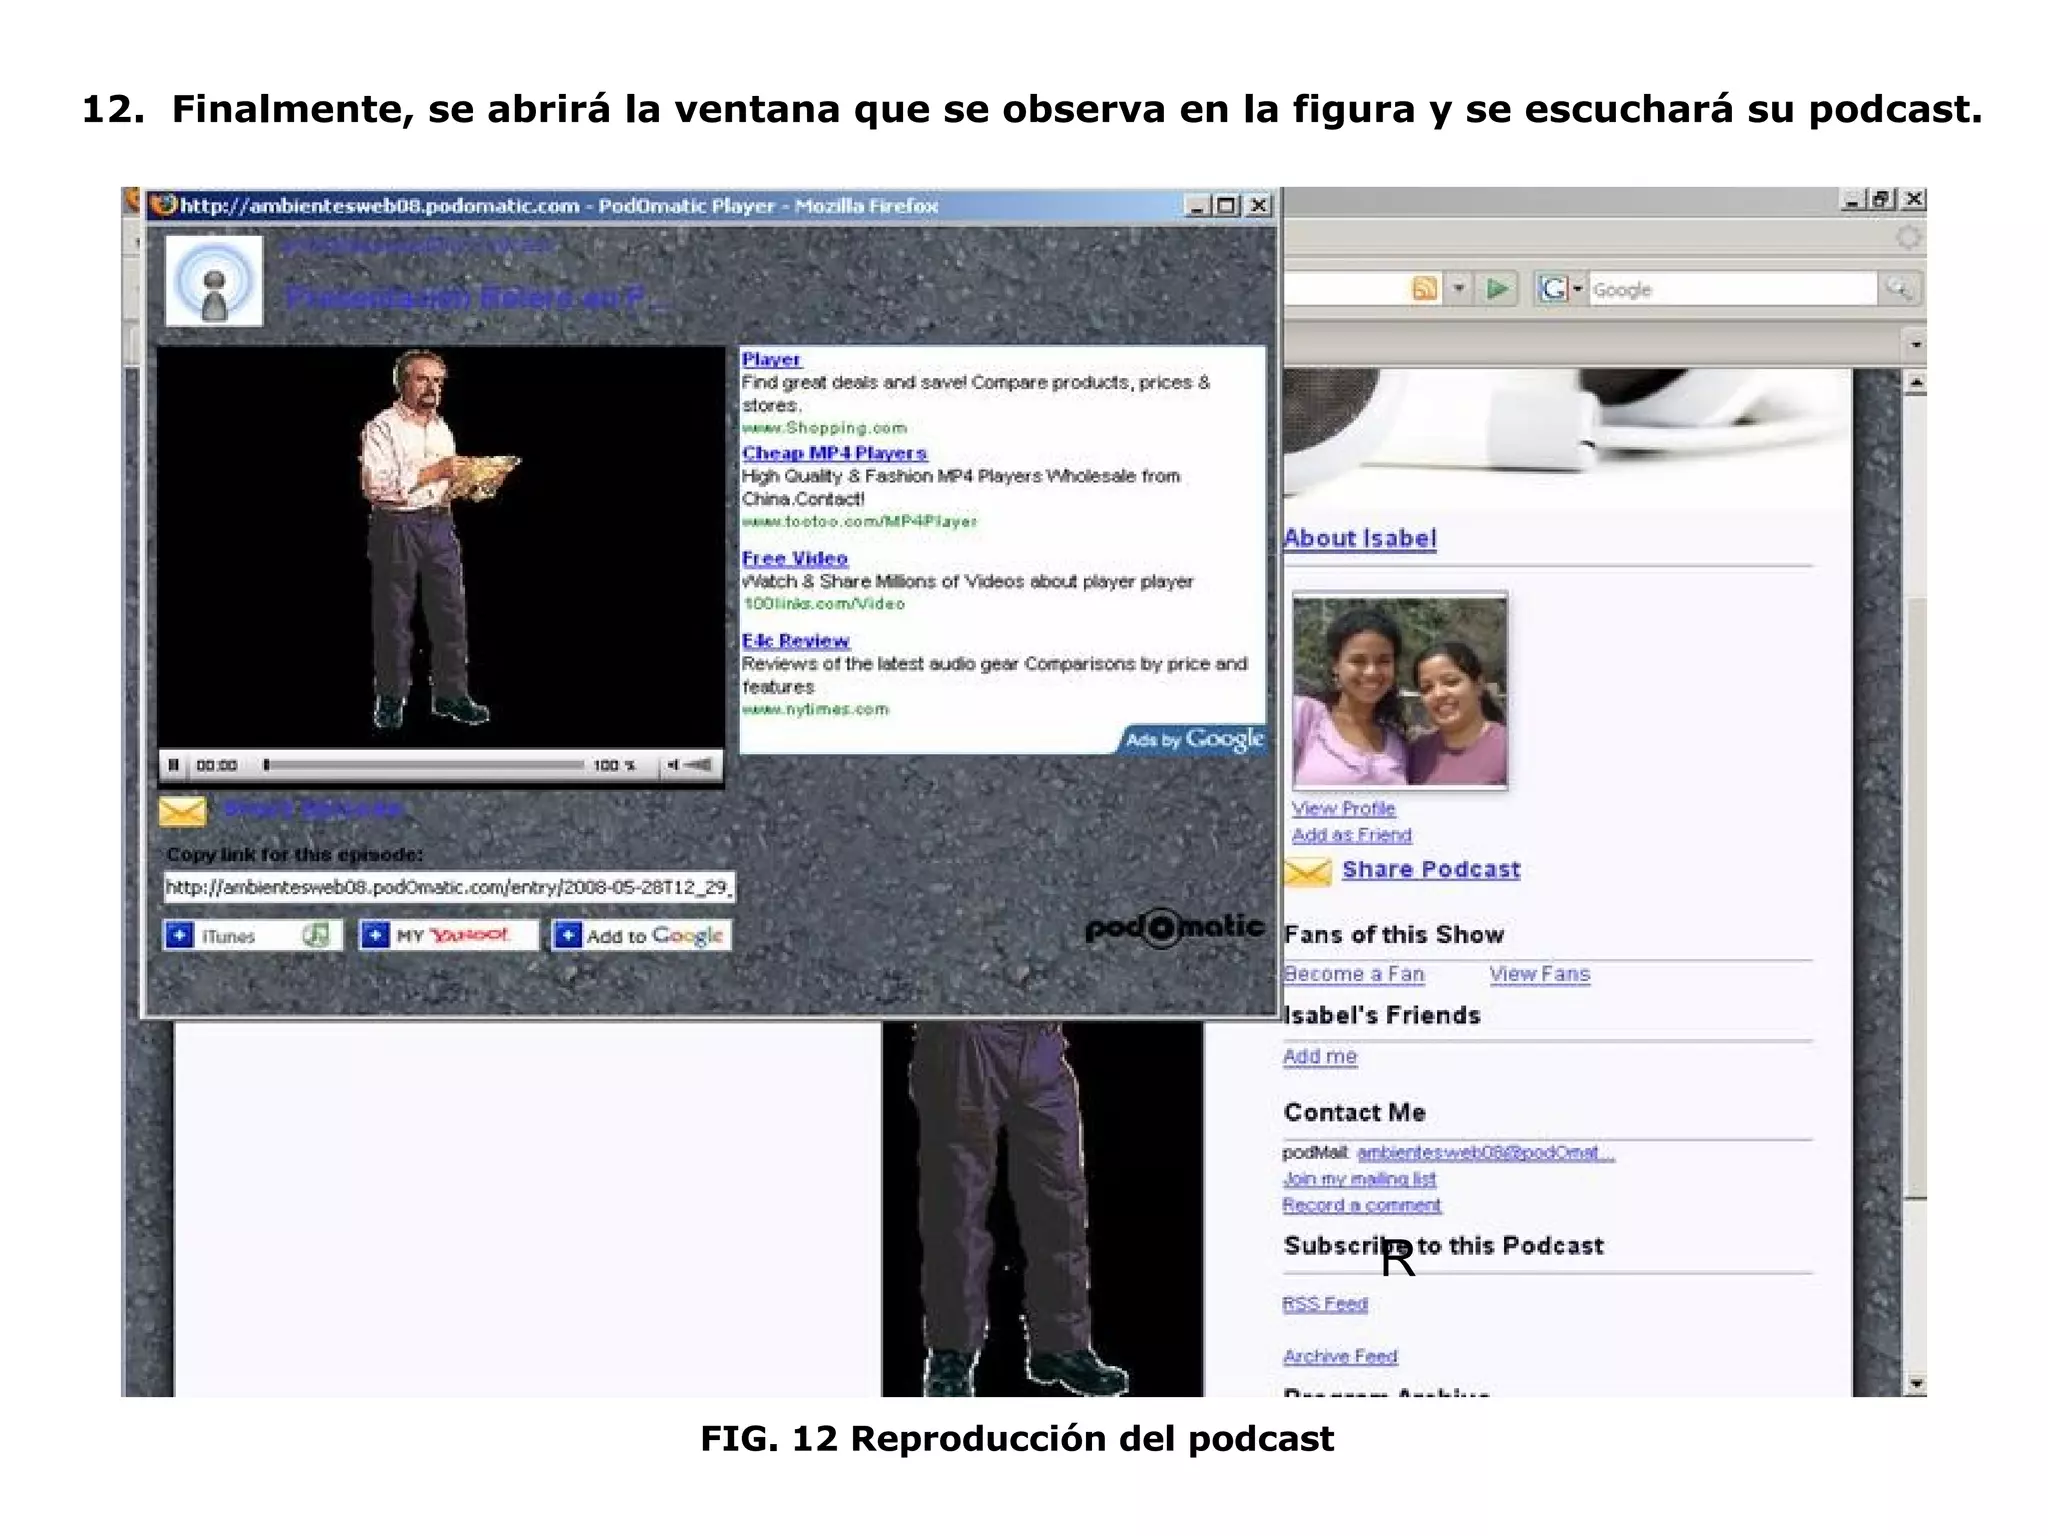This screenshot has width=2048, height=1536.
Task: Open the View Fans link
Action: click(1540, 974)
